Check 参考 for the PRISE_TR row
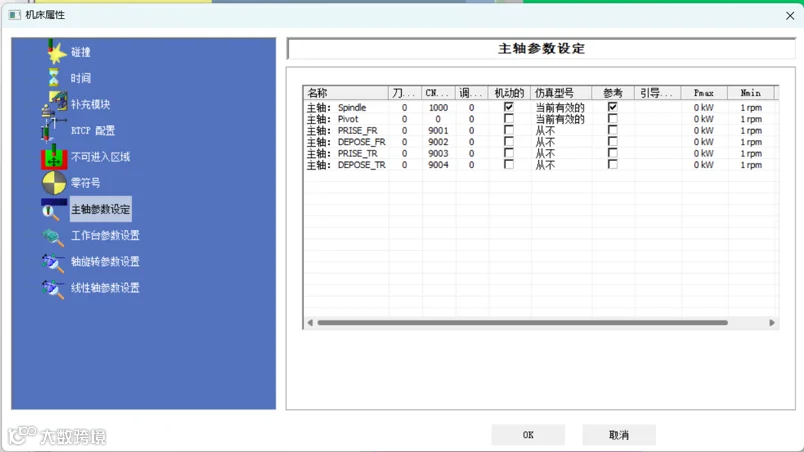The width and height of the screenshot is (804, 452). coord(612,153)
